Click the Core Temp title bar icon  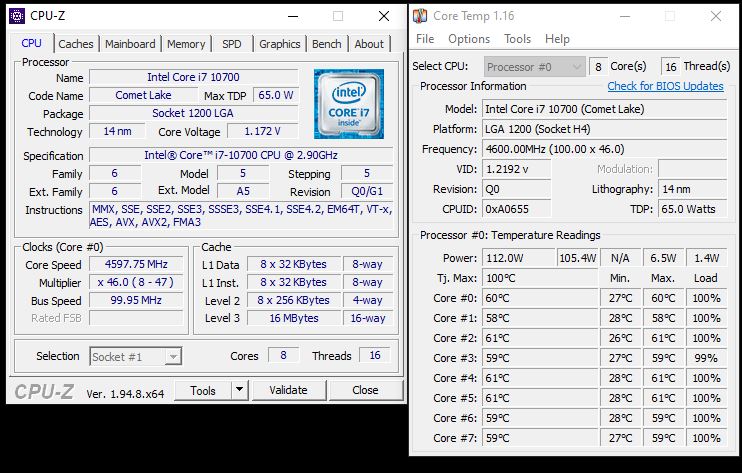pyautogui.click(x=420, y=16)
